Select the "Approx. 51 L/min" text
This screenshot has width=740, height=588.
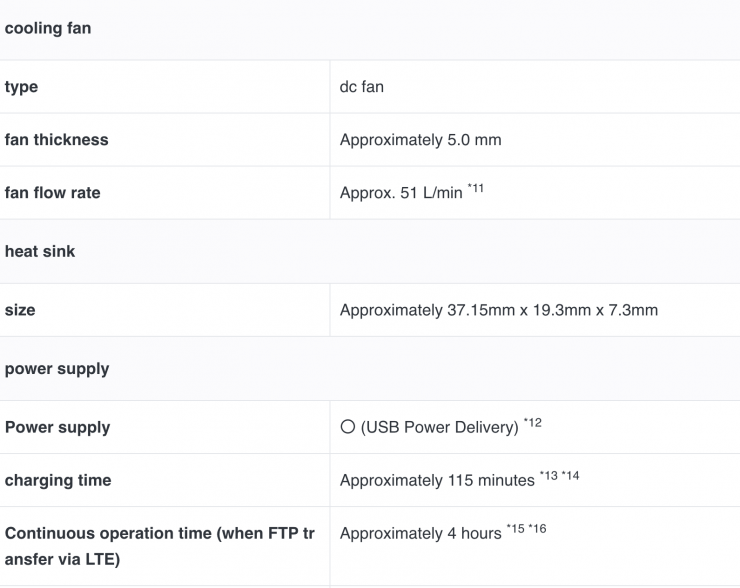[401, 193]
